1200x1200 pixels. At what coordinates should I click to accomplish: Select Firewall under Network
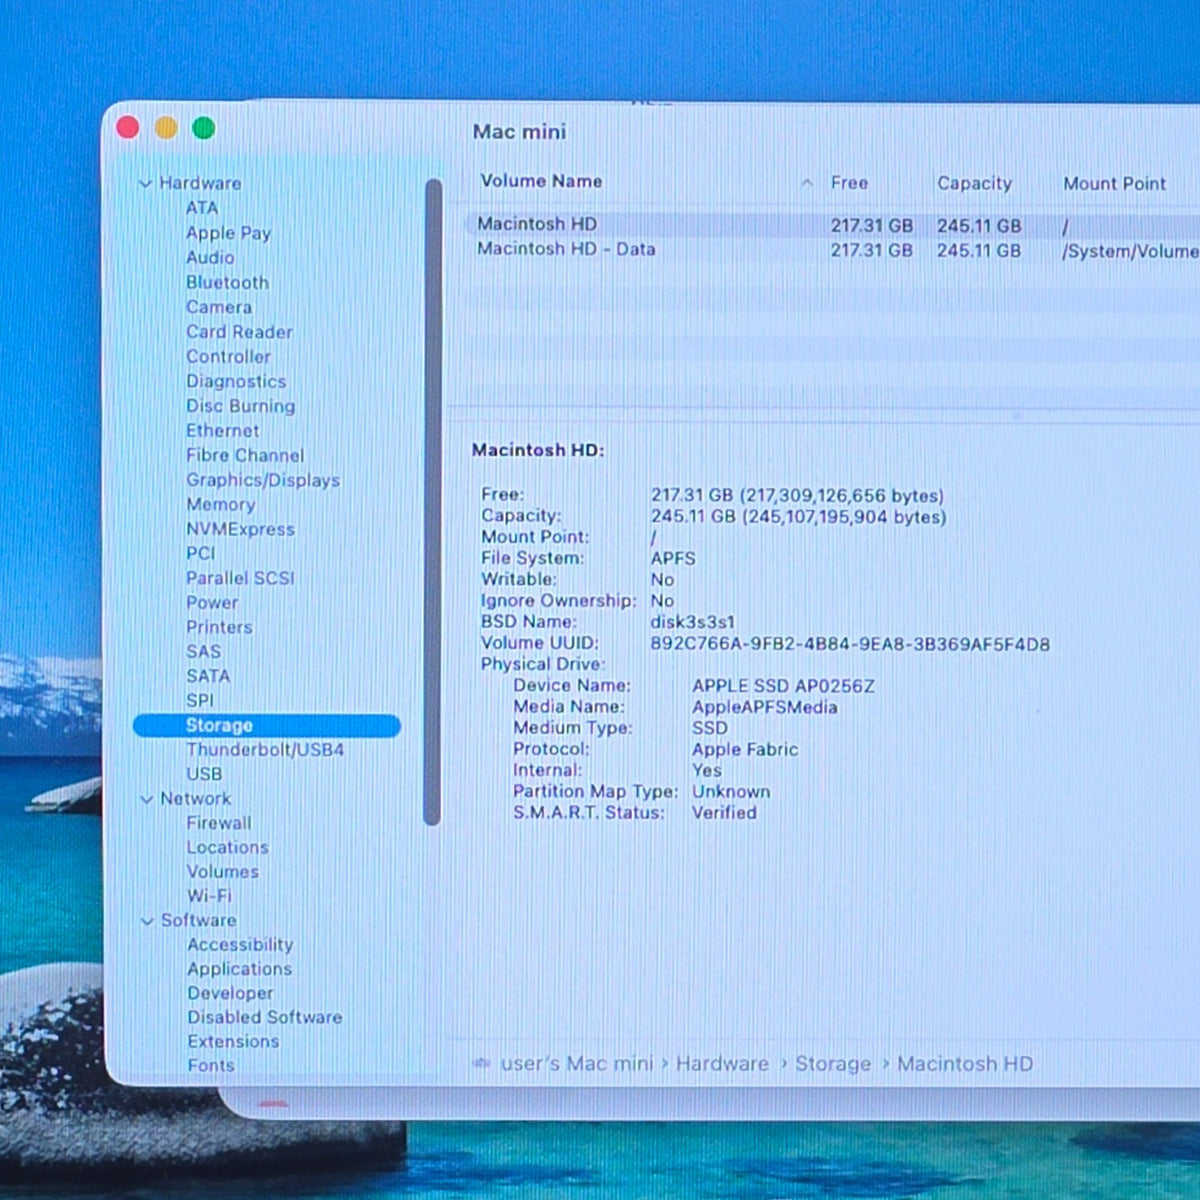tap(219, 823)
